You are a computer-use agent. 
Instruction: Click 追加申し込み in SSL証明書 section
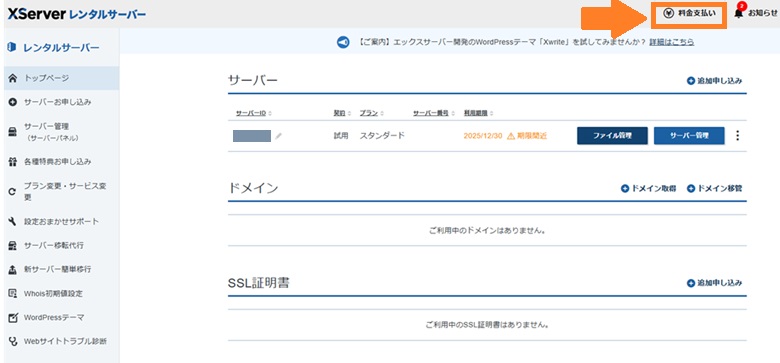click(x=714, y=283)
